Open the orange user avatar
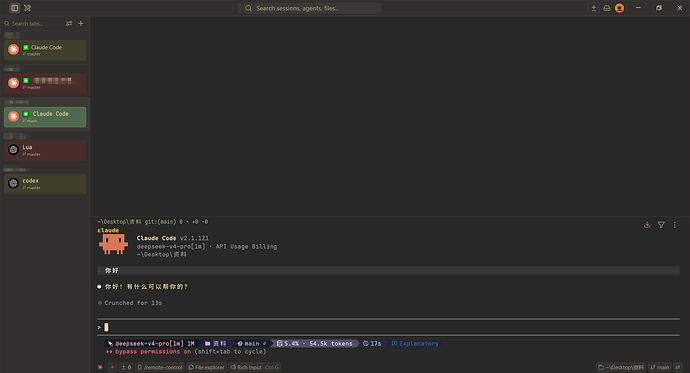This screenshot has height=373, width=690. tap(619, 8)
